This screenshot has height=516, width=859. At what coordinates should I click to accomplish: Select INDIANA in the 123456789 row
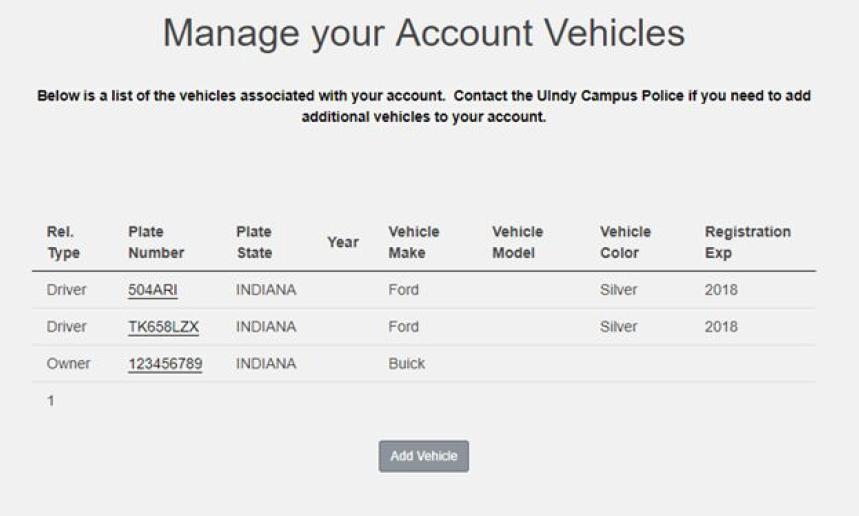[x=266, y=364]
